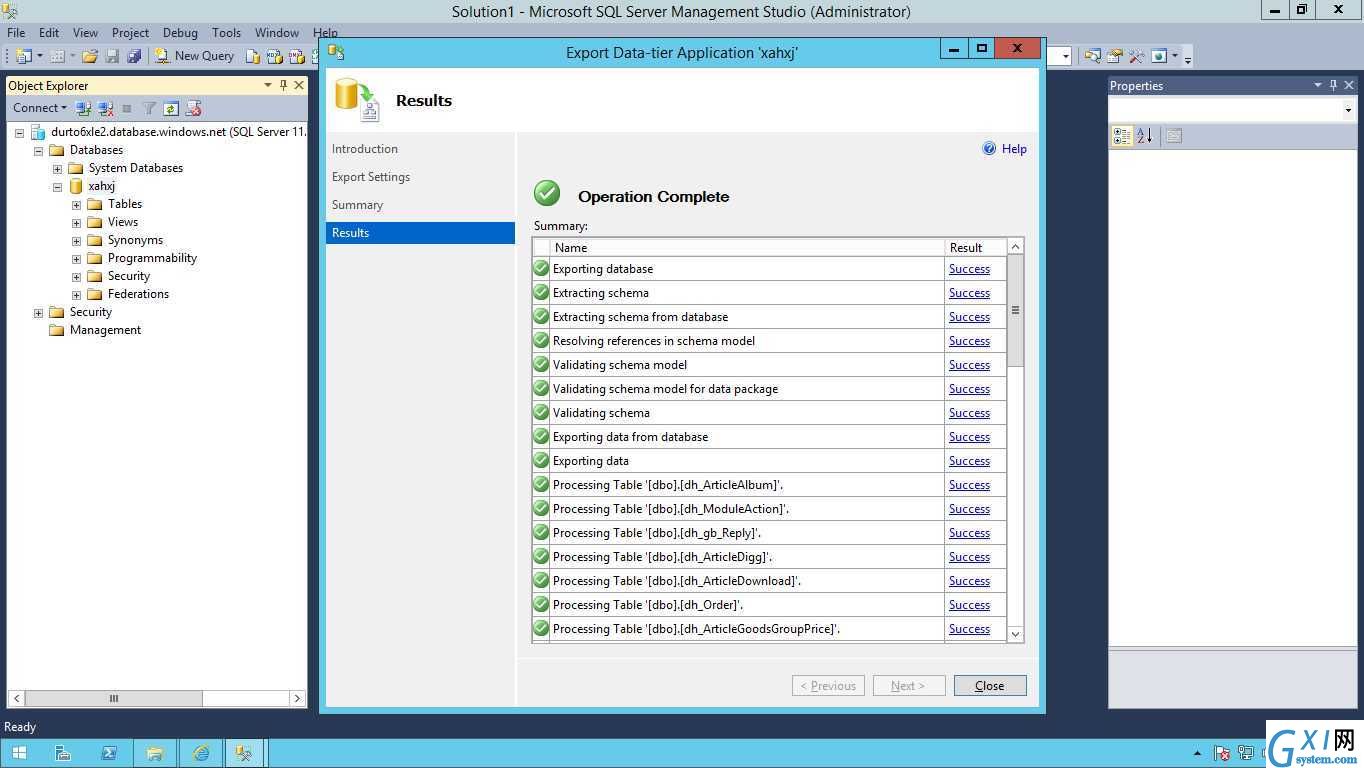Open the Tools menu
This screenshot has height=768, width=1364.
tap(226, 32)
